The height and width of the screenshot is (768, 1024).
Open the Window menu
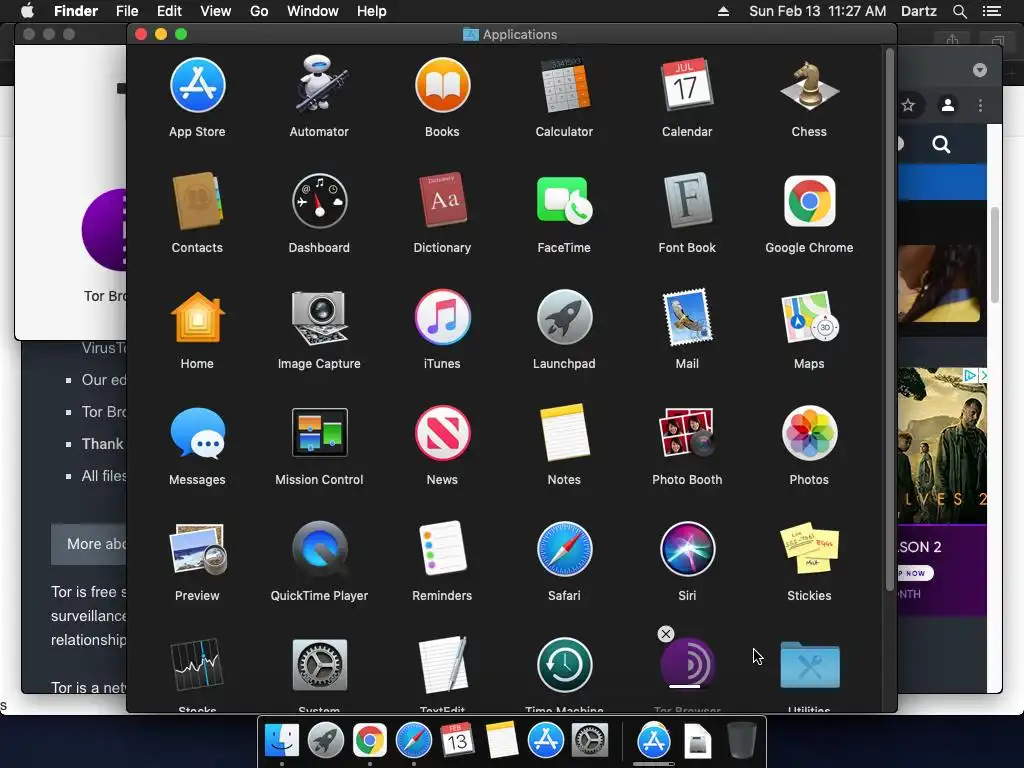click(x=313, y=11)
